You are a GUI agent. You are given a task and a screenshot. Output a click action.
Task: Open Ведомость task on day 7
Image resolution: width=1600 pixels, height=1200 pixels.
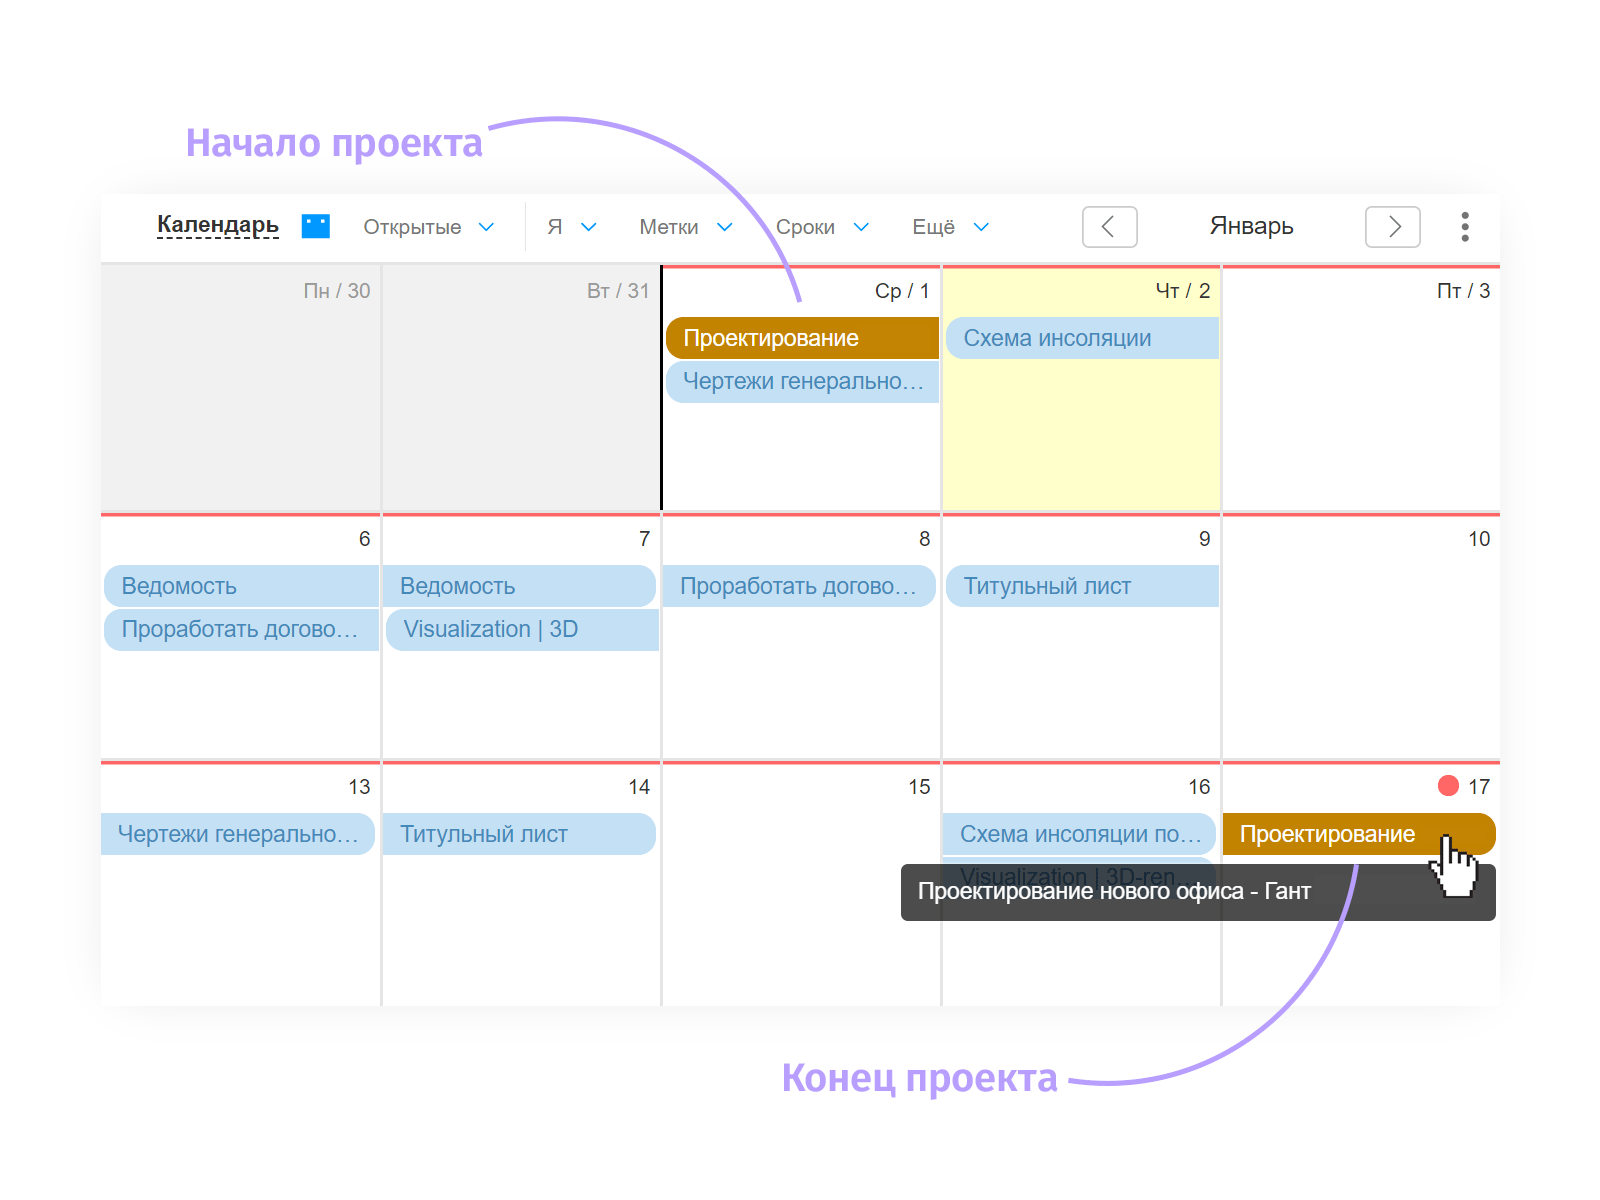(519, 586)
